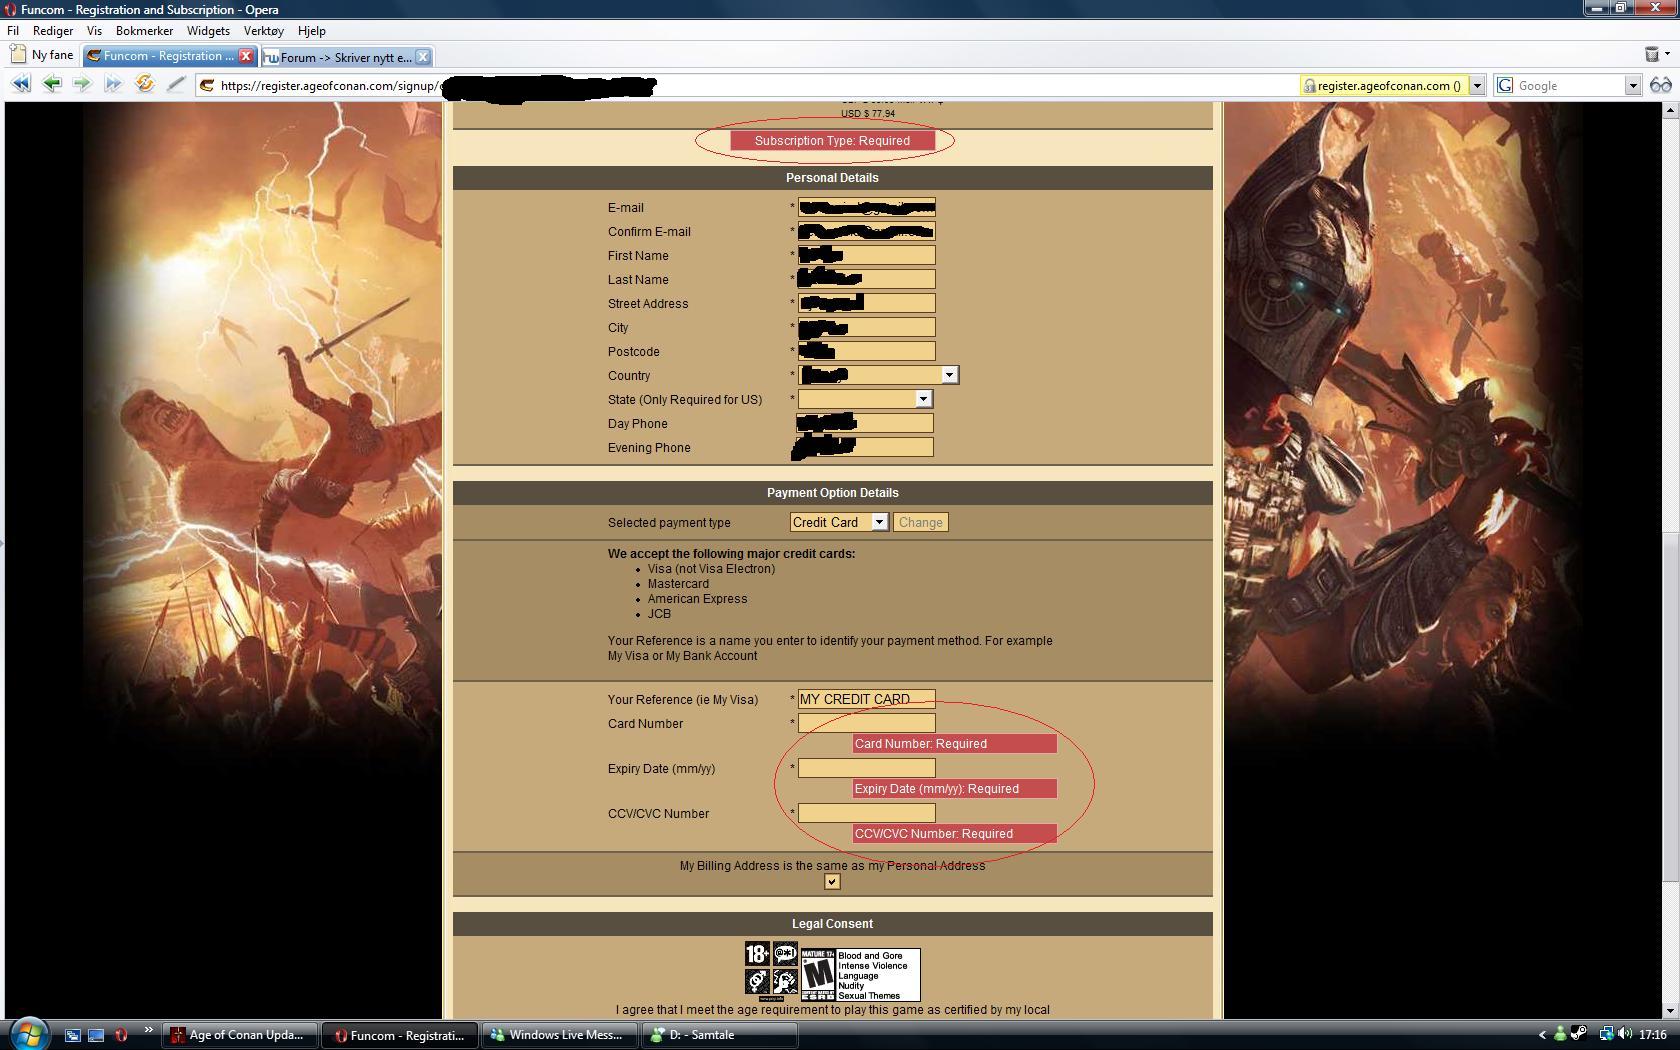The height and width of the screenshot is (1050, 1680).
Task: Open the Bokmerker menu
Action: 145,31
